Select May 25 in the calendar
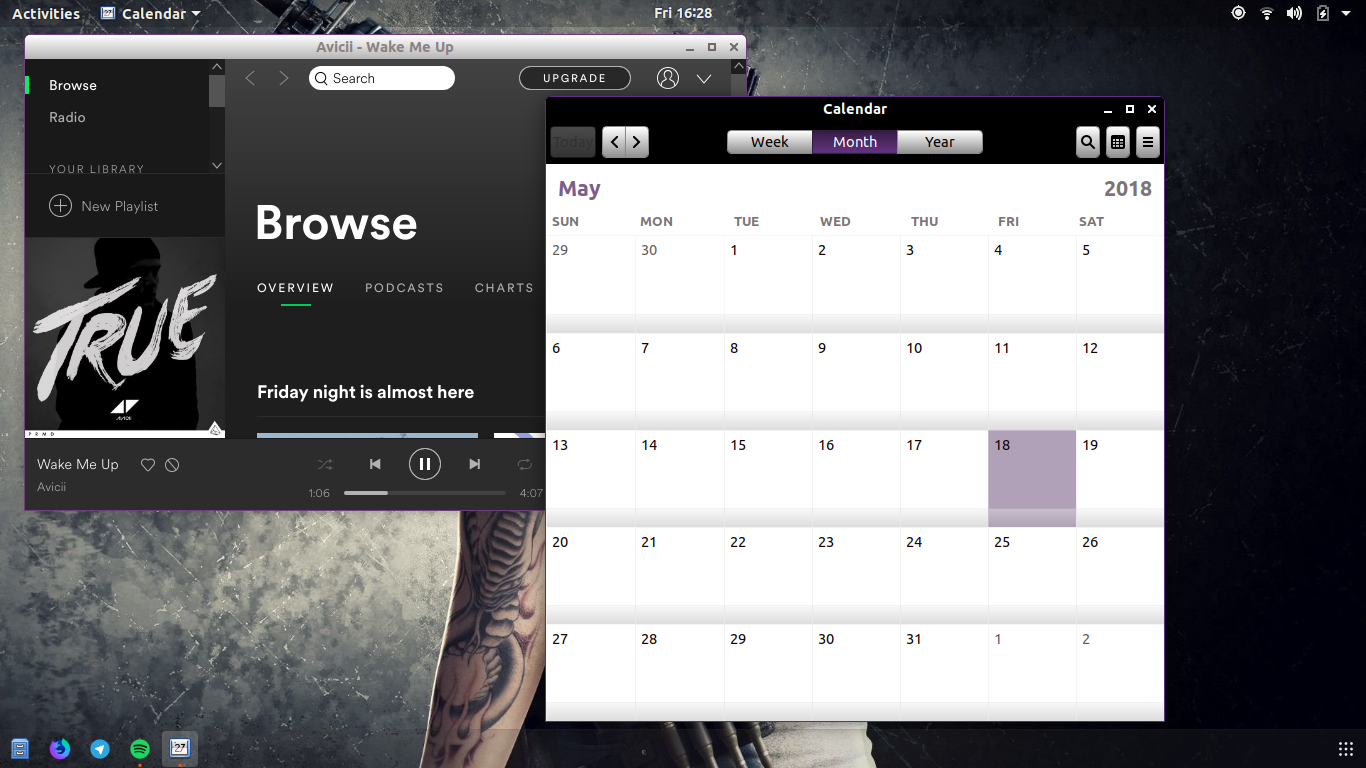Screen dimensions: 1366x768 (1032, 575)
